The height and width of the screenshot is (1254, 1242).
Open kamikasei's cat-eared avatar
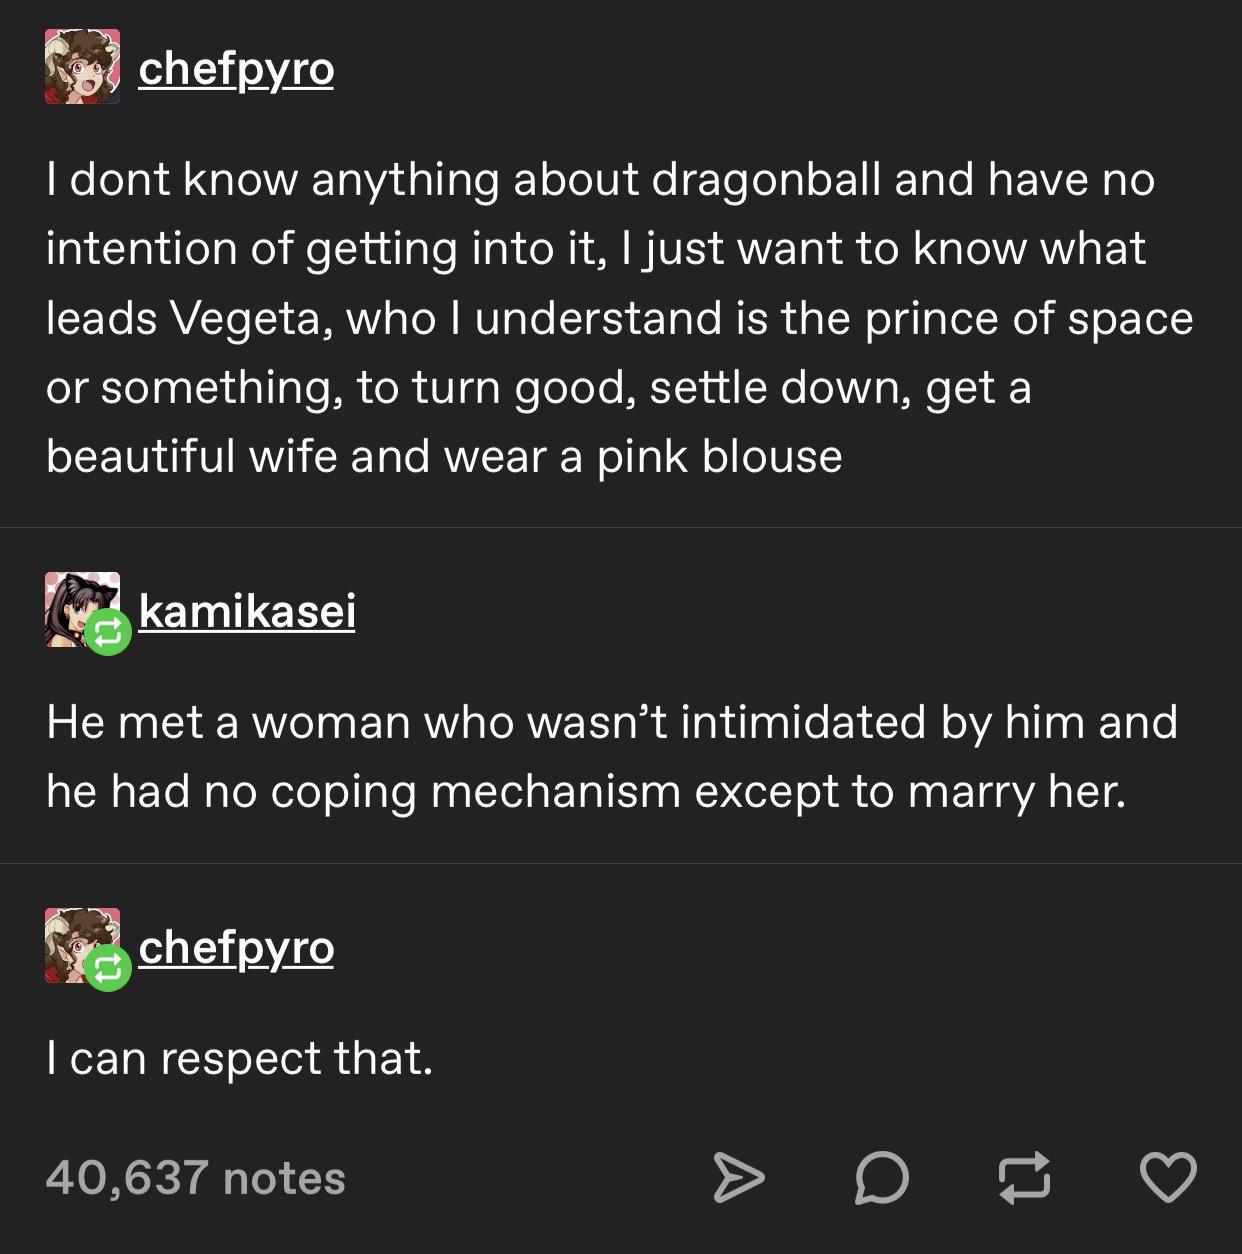[82, 609]
